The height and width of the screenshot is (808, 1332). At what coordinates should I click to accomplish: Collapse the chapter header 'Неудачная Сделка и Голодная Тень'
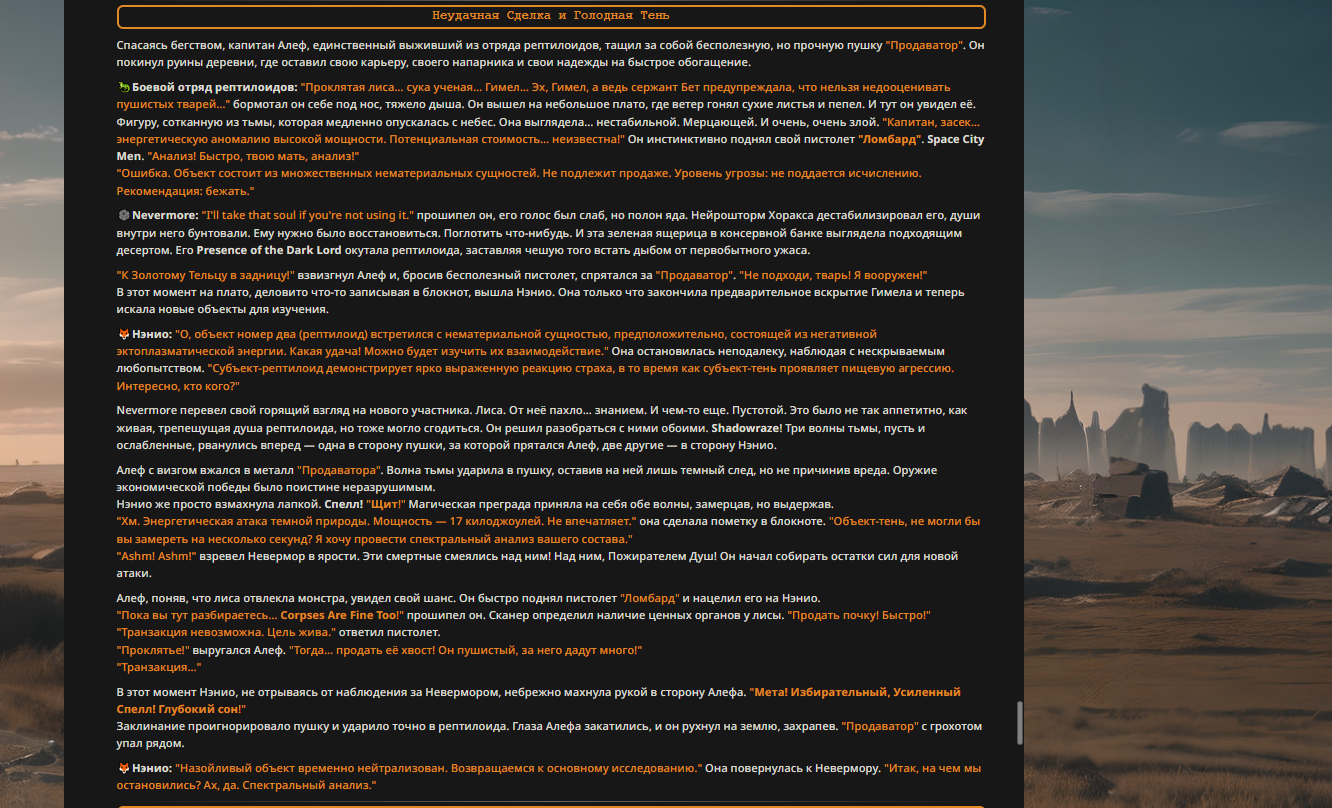tap(551, 16)
